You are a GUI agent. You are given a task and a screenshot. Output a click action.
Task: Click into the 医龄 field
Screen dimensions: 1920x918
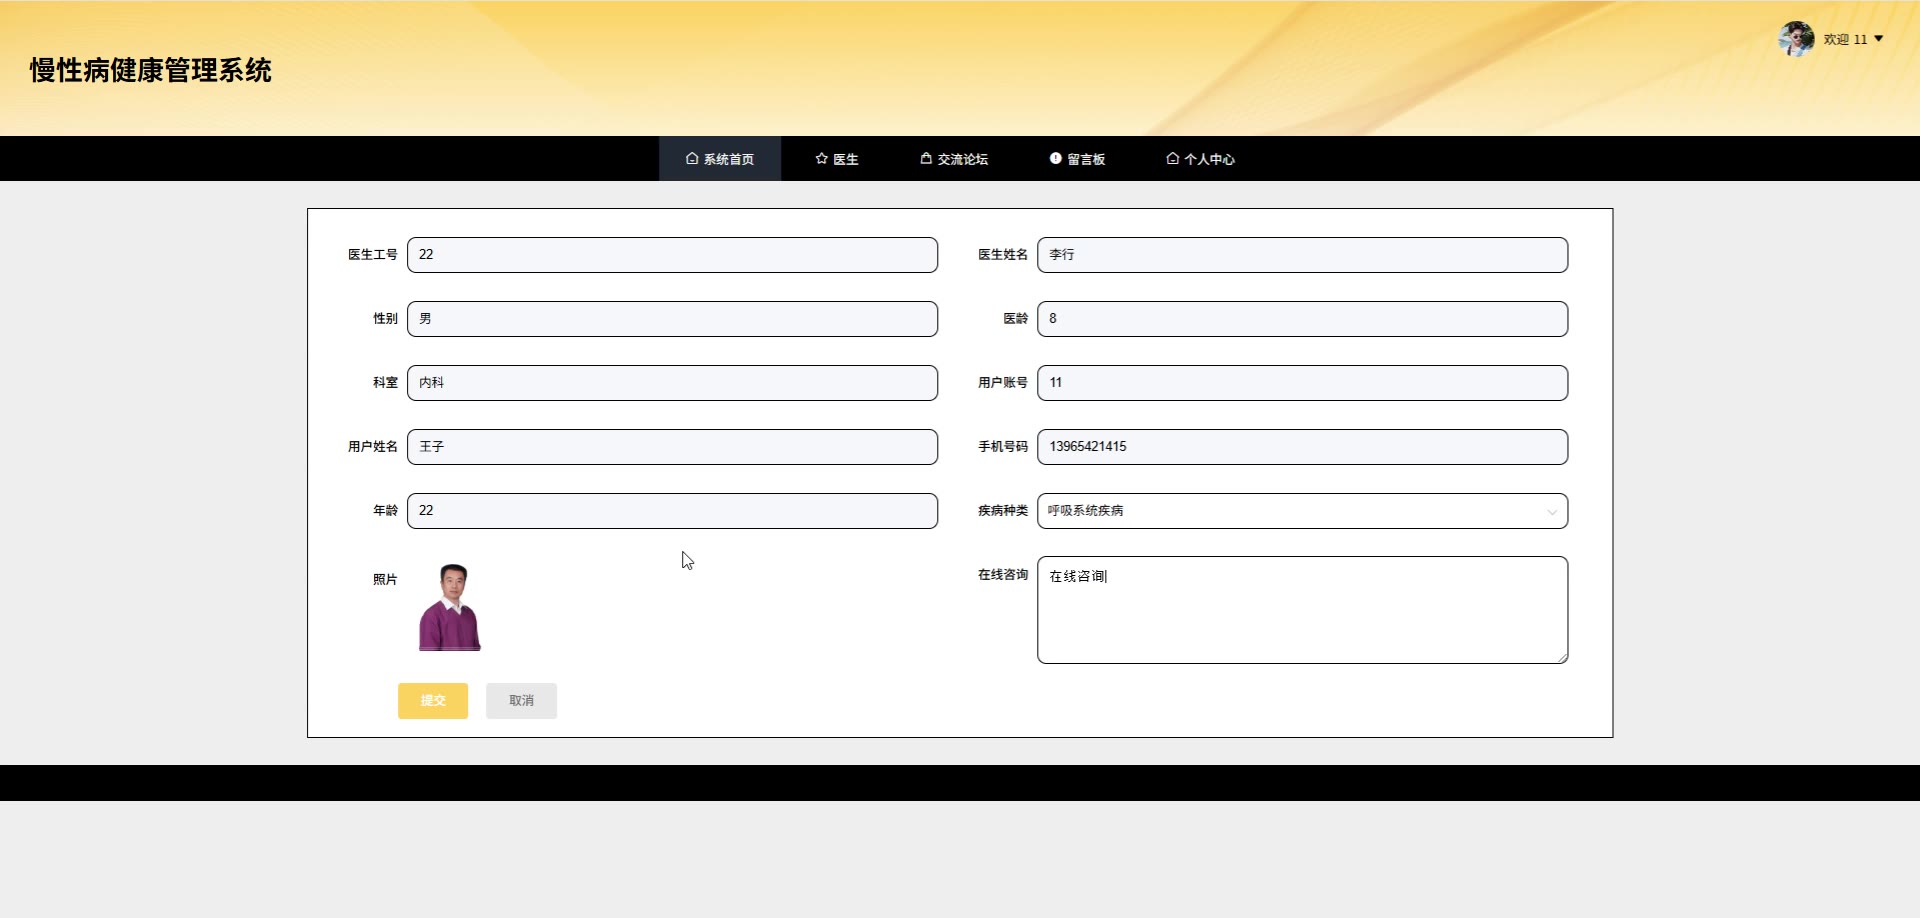1302,319
